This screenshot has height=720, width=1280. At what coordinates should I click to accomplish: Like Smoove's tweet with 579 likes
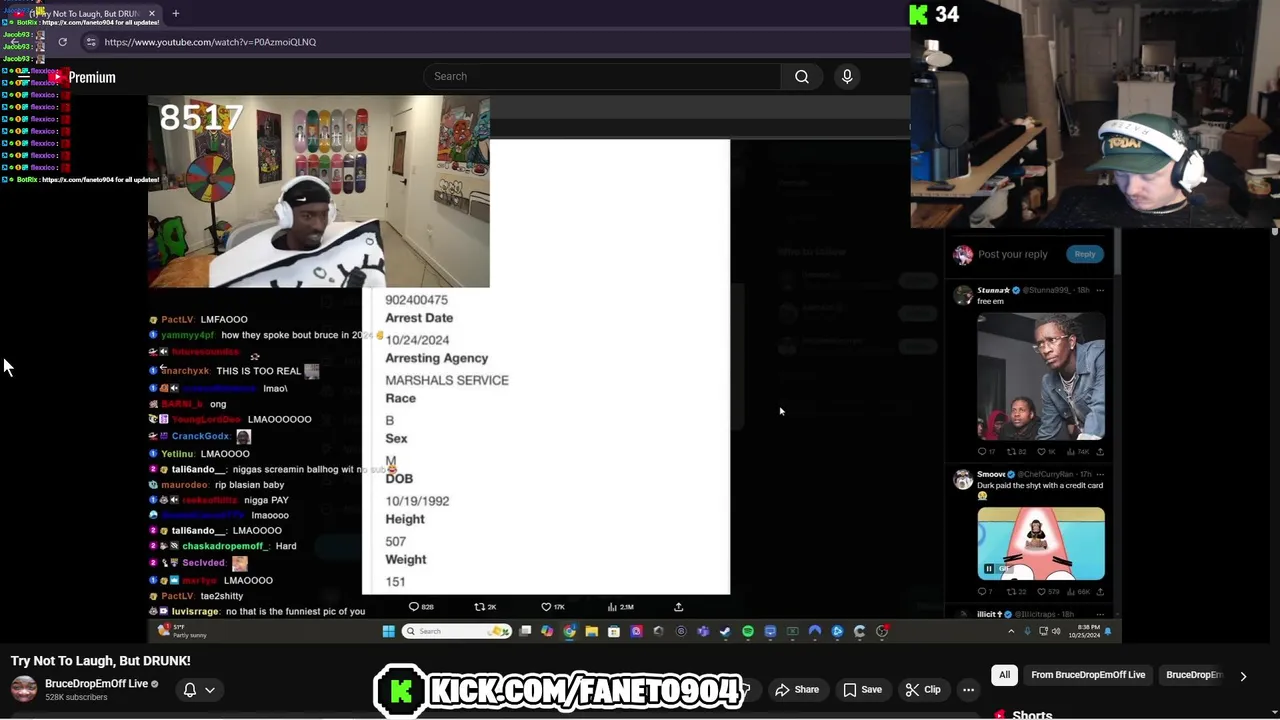(1043, 592)
